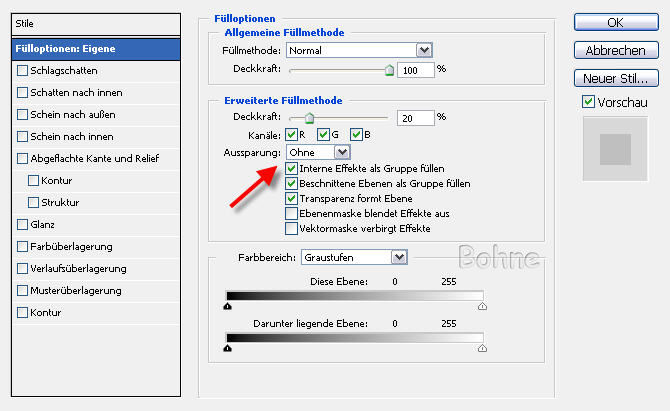Viewport: 670px width, 411px height.
Task: Click the Neuer Stil... button
Action: click(x=615, y=78)
